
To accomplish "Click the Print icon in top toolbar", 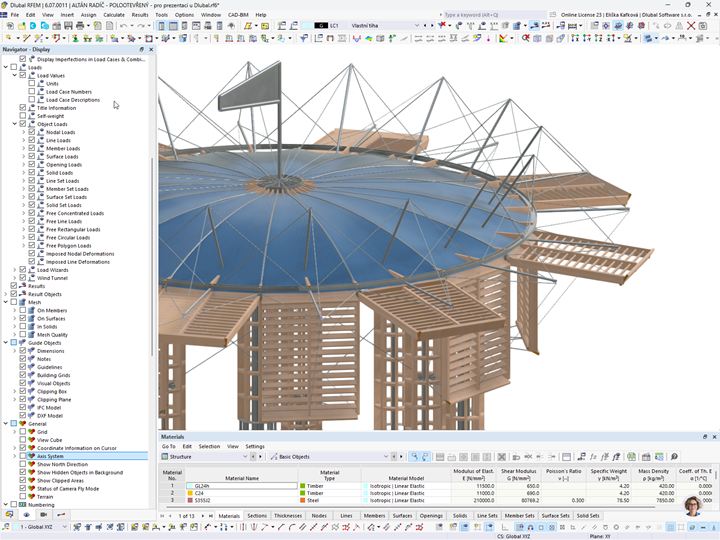I will tap(80, 26).
